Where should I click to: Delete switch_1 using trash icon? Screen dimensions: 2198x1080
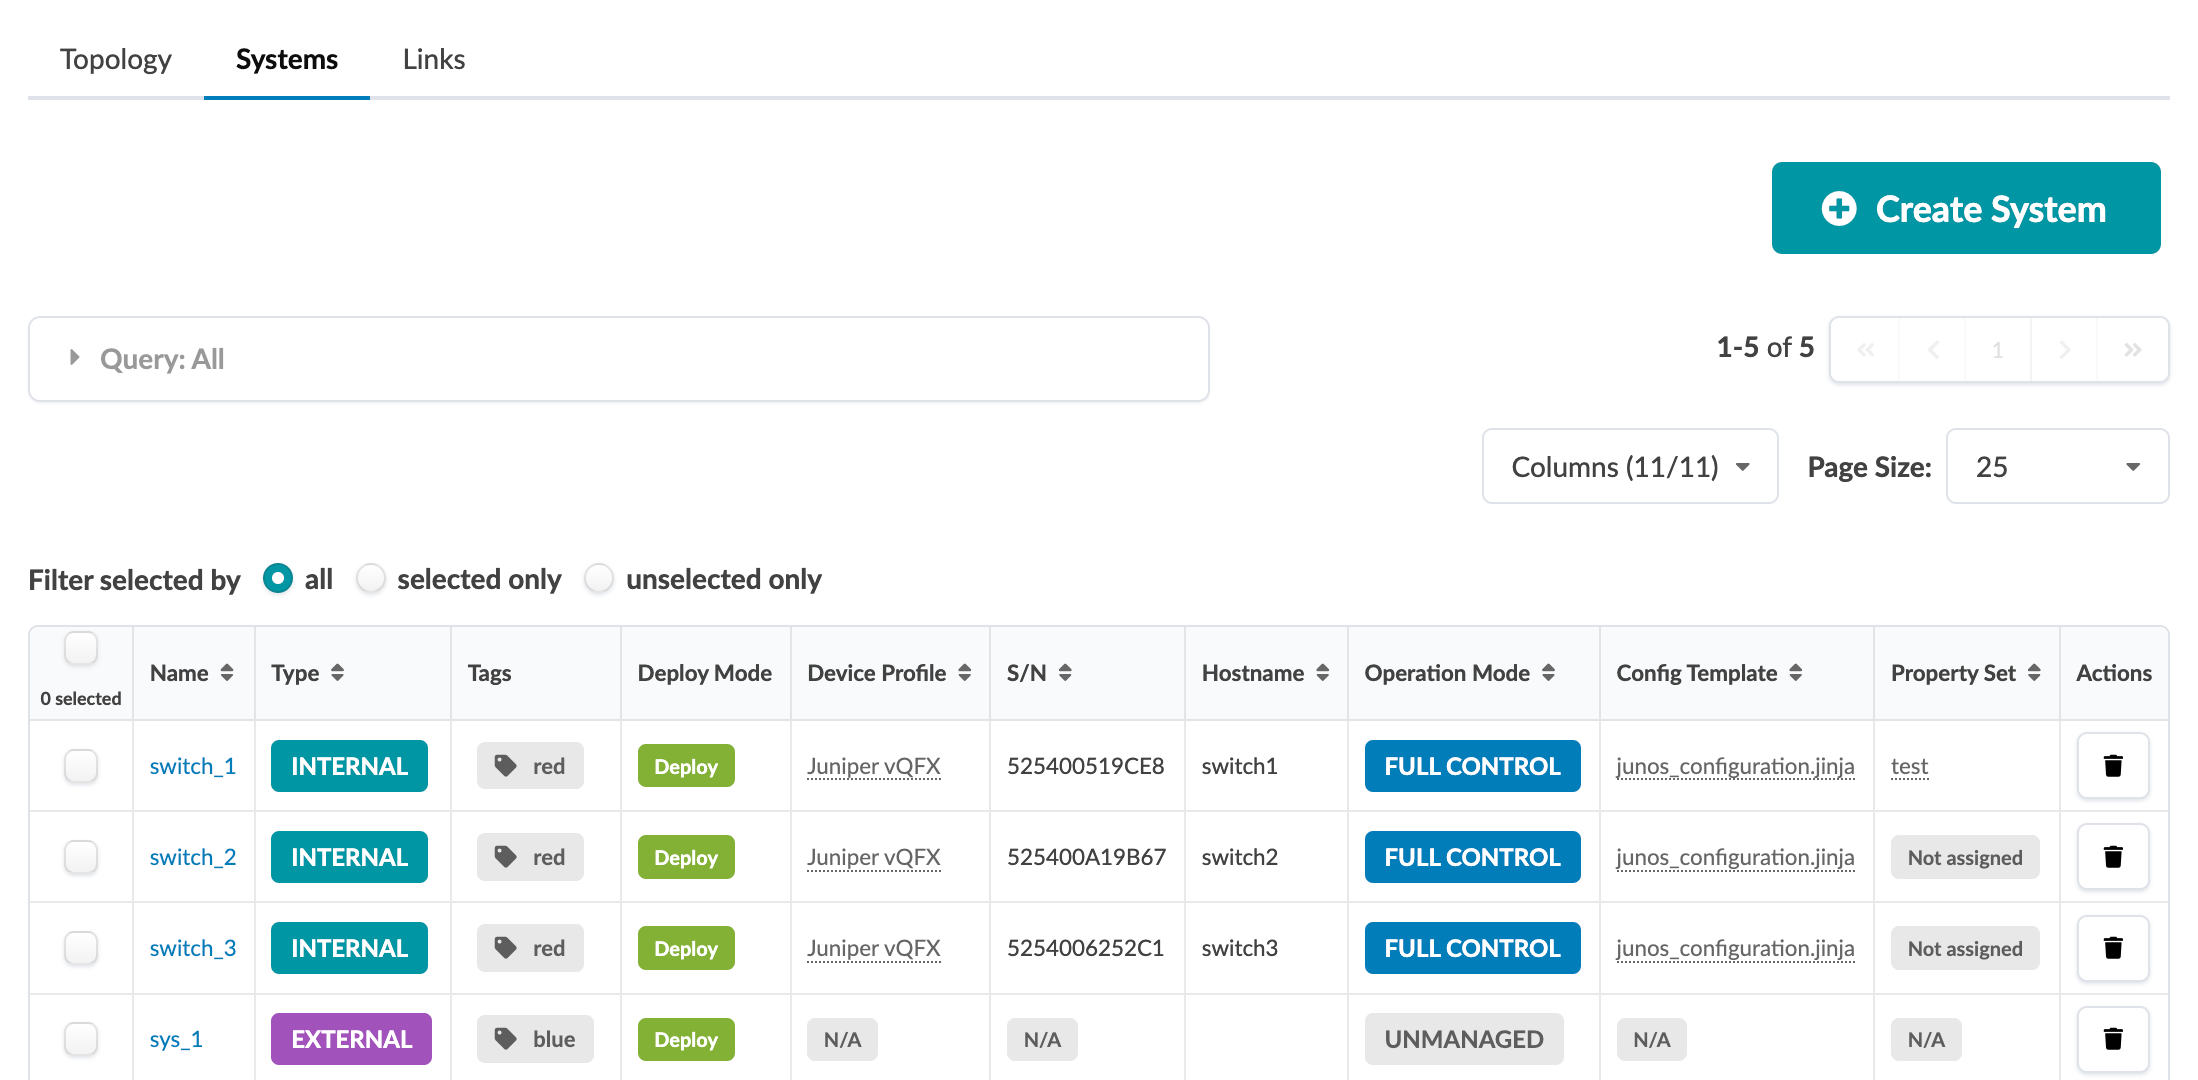2112,766
